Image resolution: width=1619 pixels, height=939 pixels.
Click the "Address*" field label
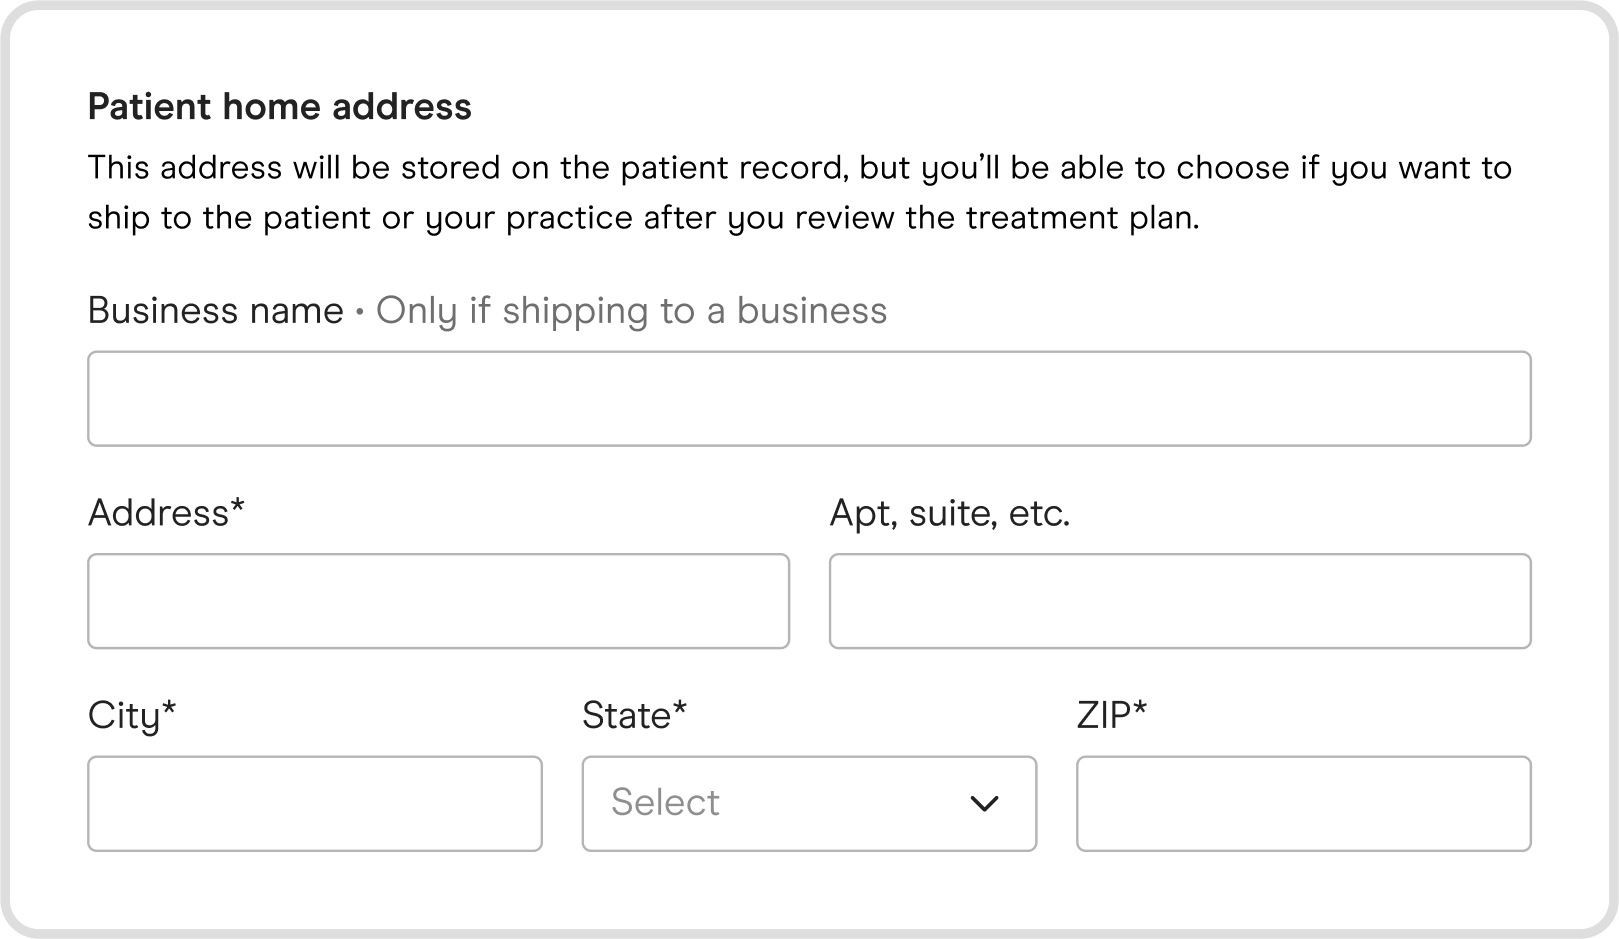click(x=166, y=513)
